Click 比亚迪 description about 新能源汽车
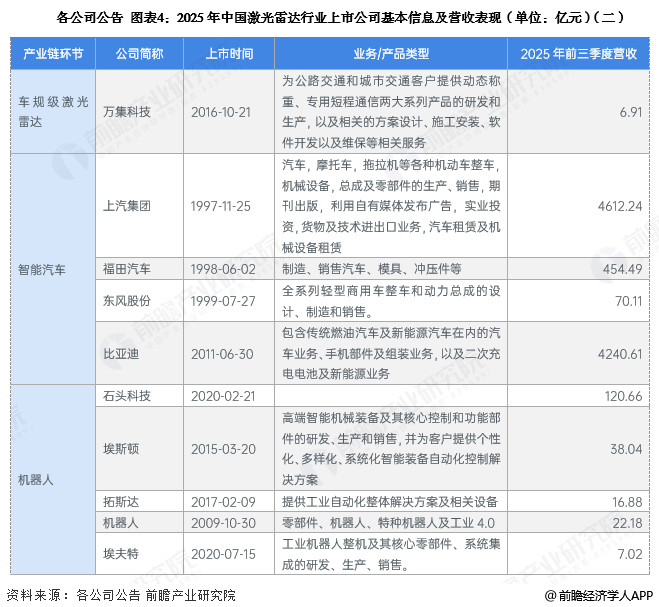 (x=391, y=354)
